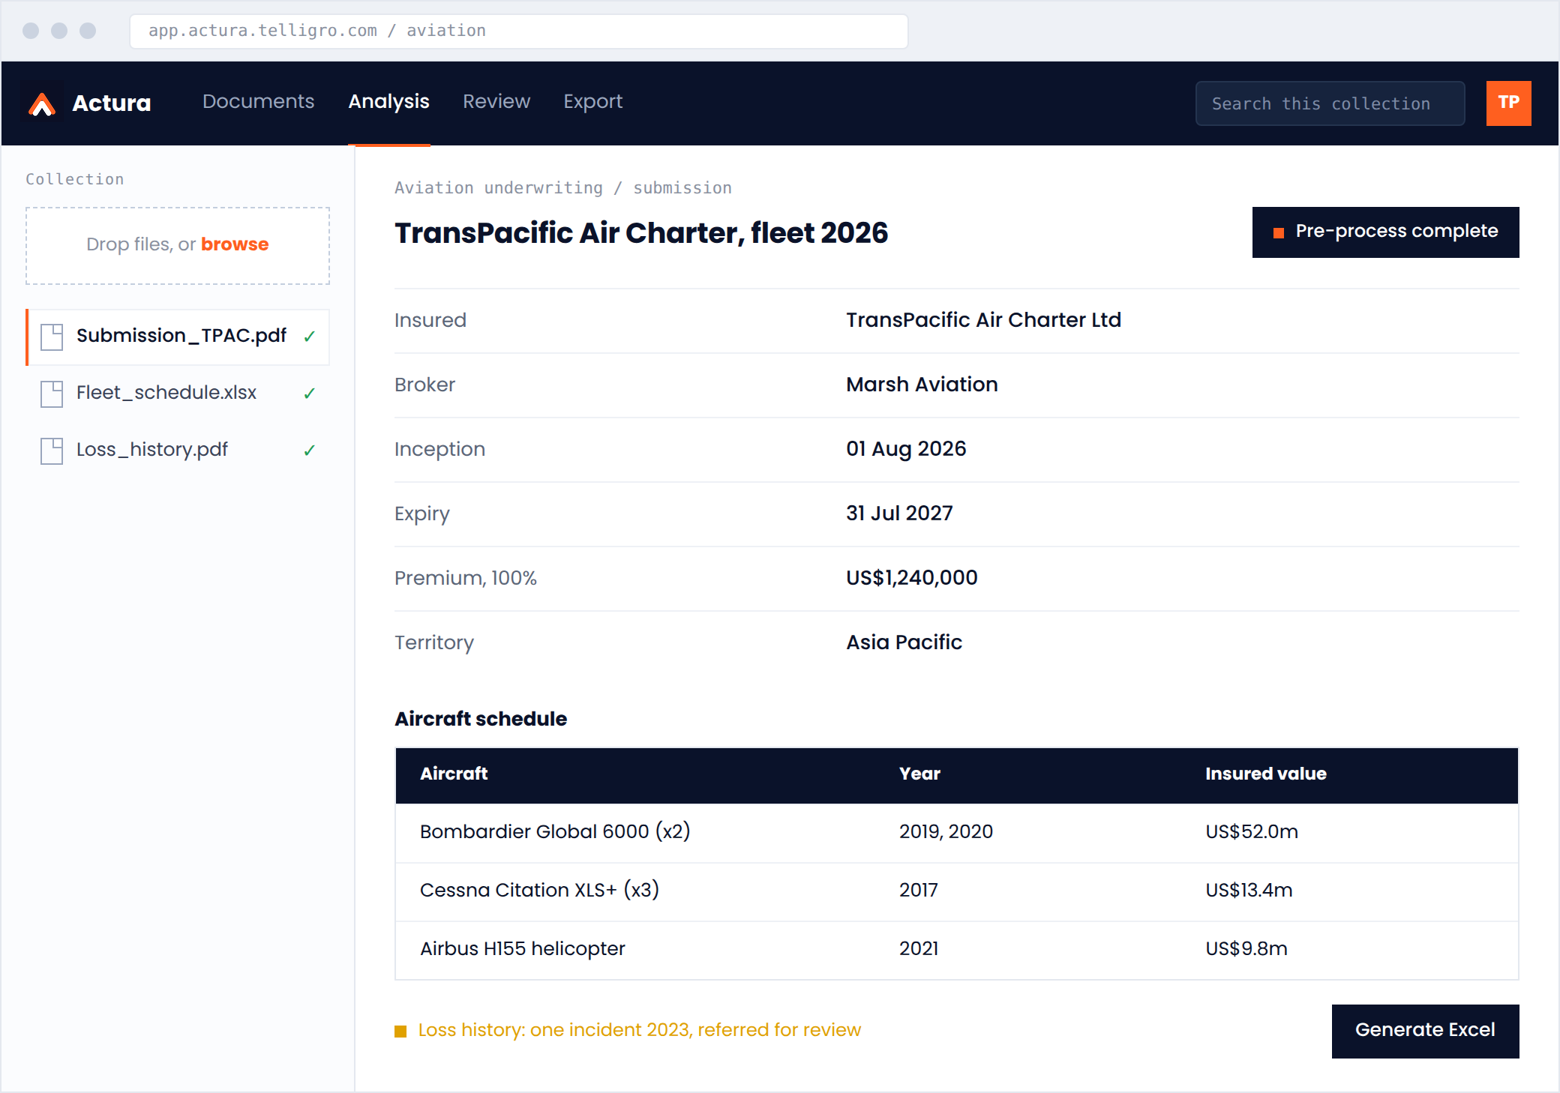Click the Broker field label
The image size is (1560, 1093).
coord(425,385)
